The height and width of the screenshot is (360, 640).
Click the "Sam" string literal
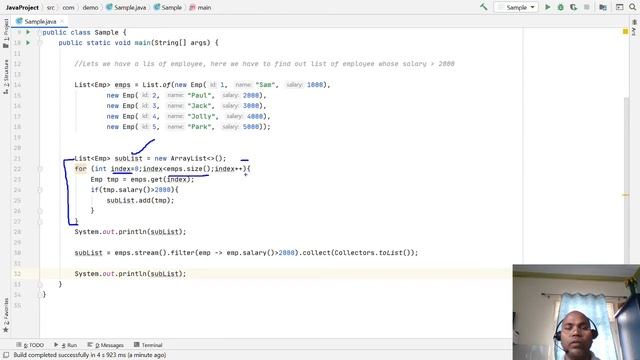(265, 85)
